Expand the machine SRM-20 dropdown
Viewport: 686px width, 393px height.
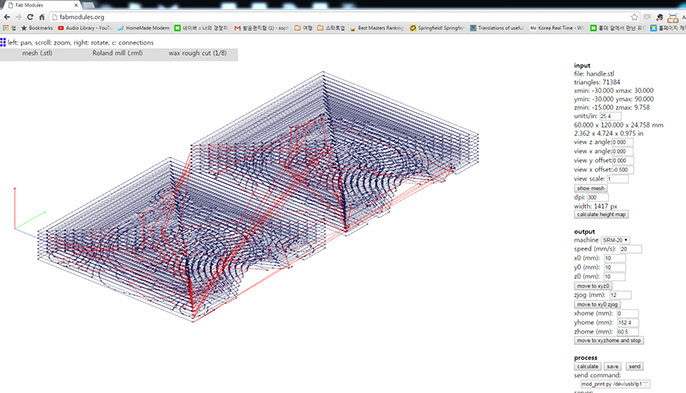click(x=615, y=240)
